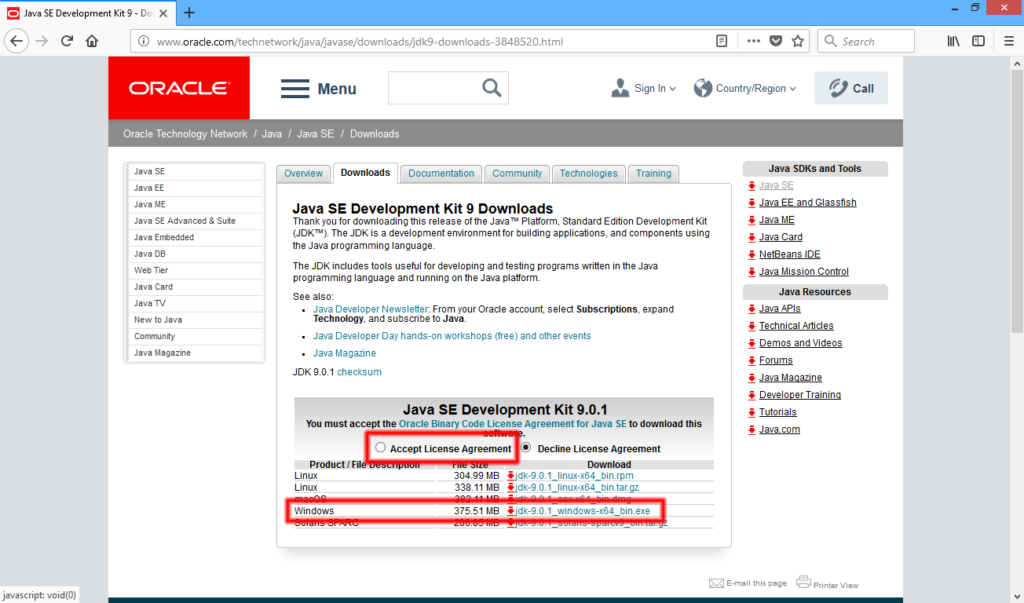Open the Training tab

(653, 173)
